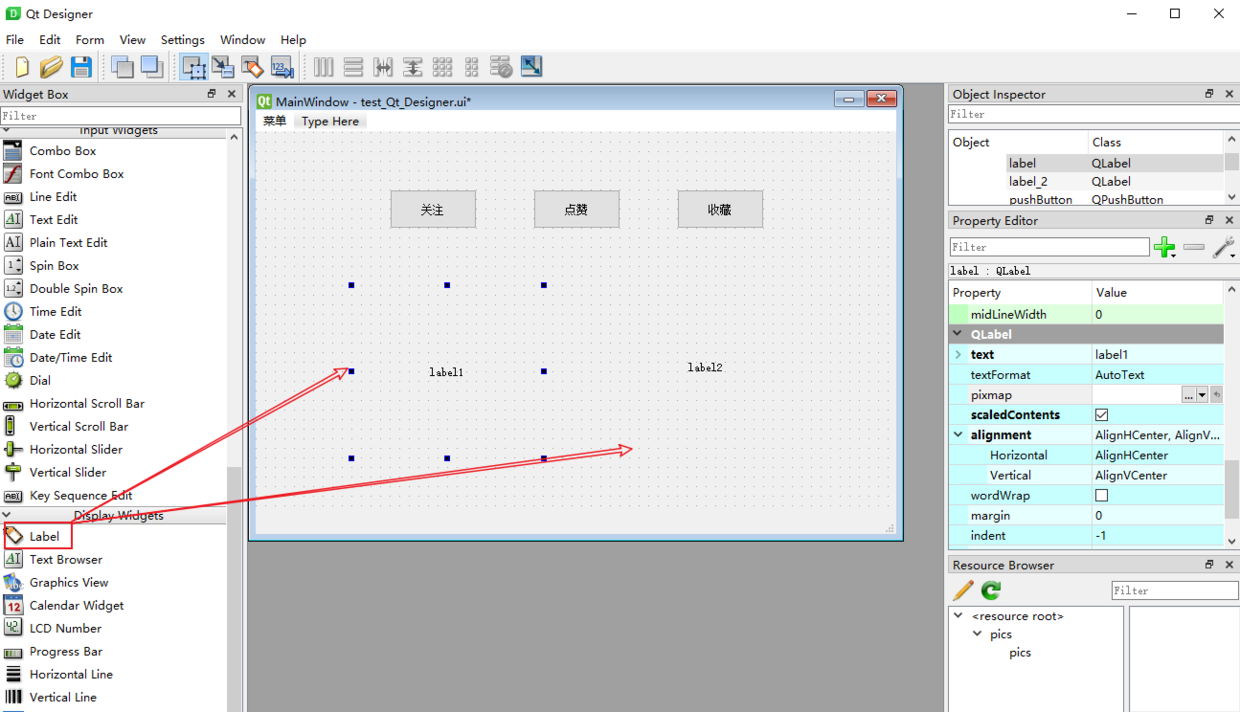The height and width of the screenshot is (712, 1240).
Task: Collapse the alignment property group
Action: click(958, 435)
